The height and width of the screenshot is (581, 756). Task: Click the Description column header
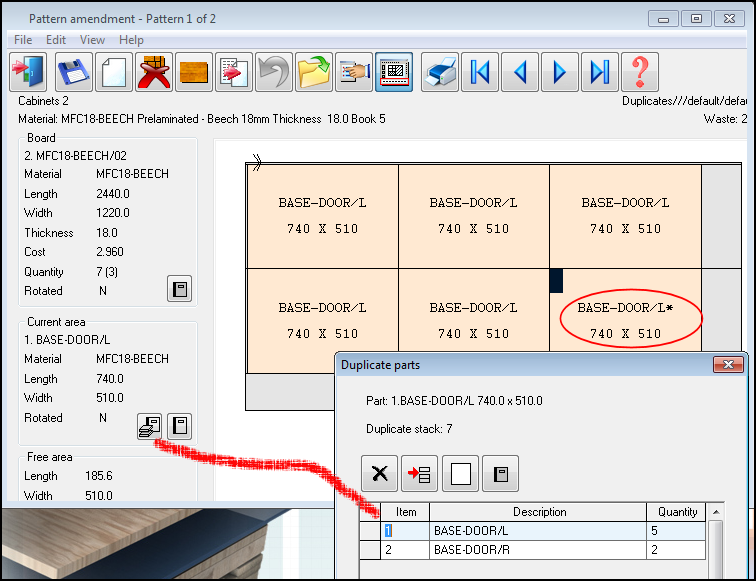point(538,512)
